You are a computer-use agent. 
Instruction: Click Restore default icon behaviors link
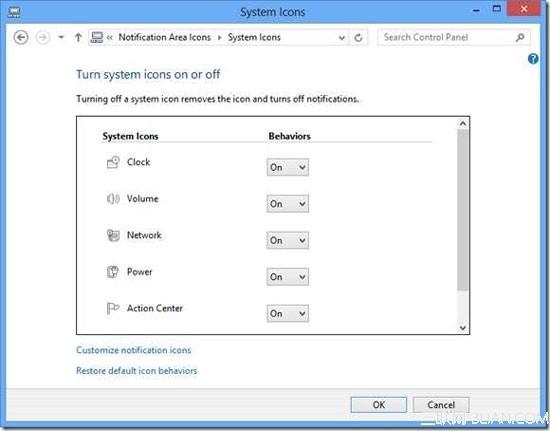click(x=136, y=371)
